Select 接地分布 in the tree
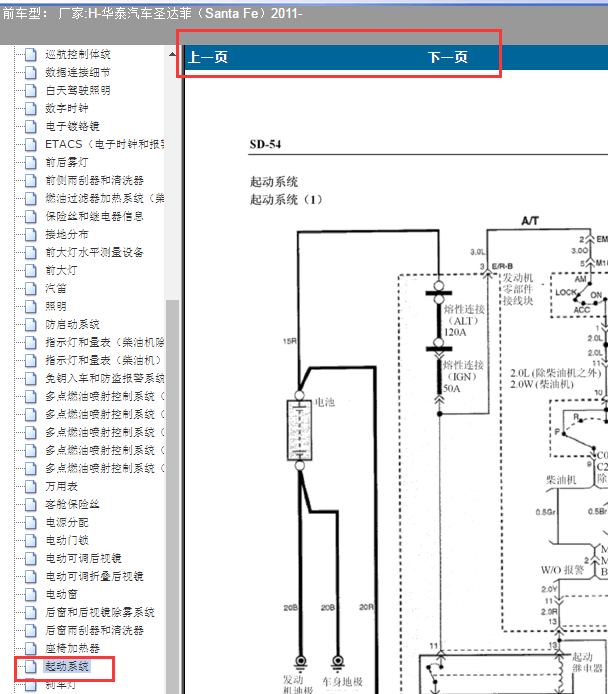This screenshot has width=608, height=694. point(67,235)
